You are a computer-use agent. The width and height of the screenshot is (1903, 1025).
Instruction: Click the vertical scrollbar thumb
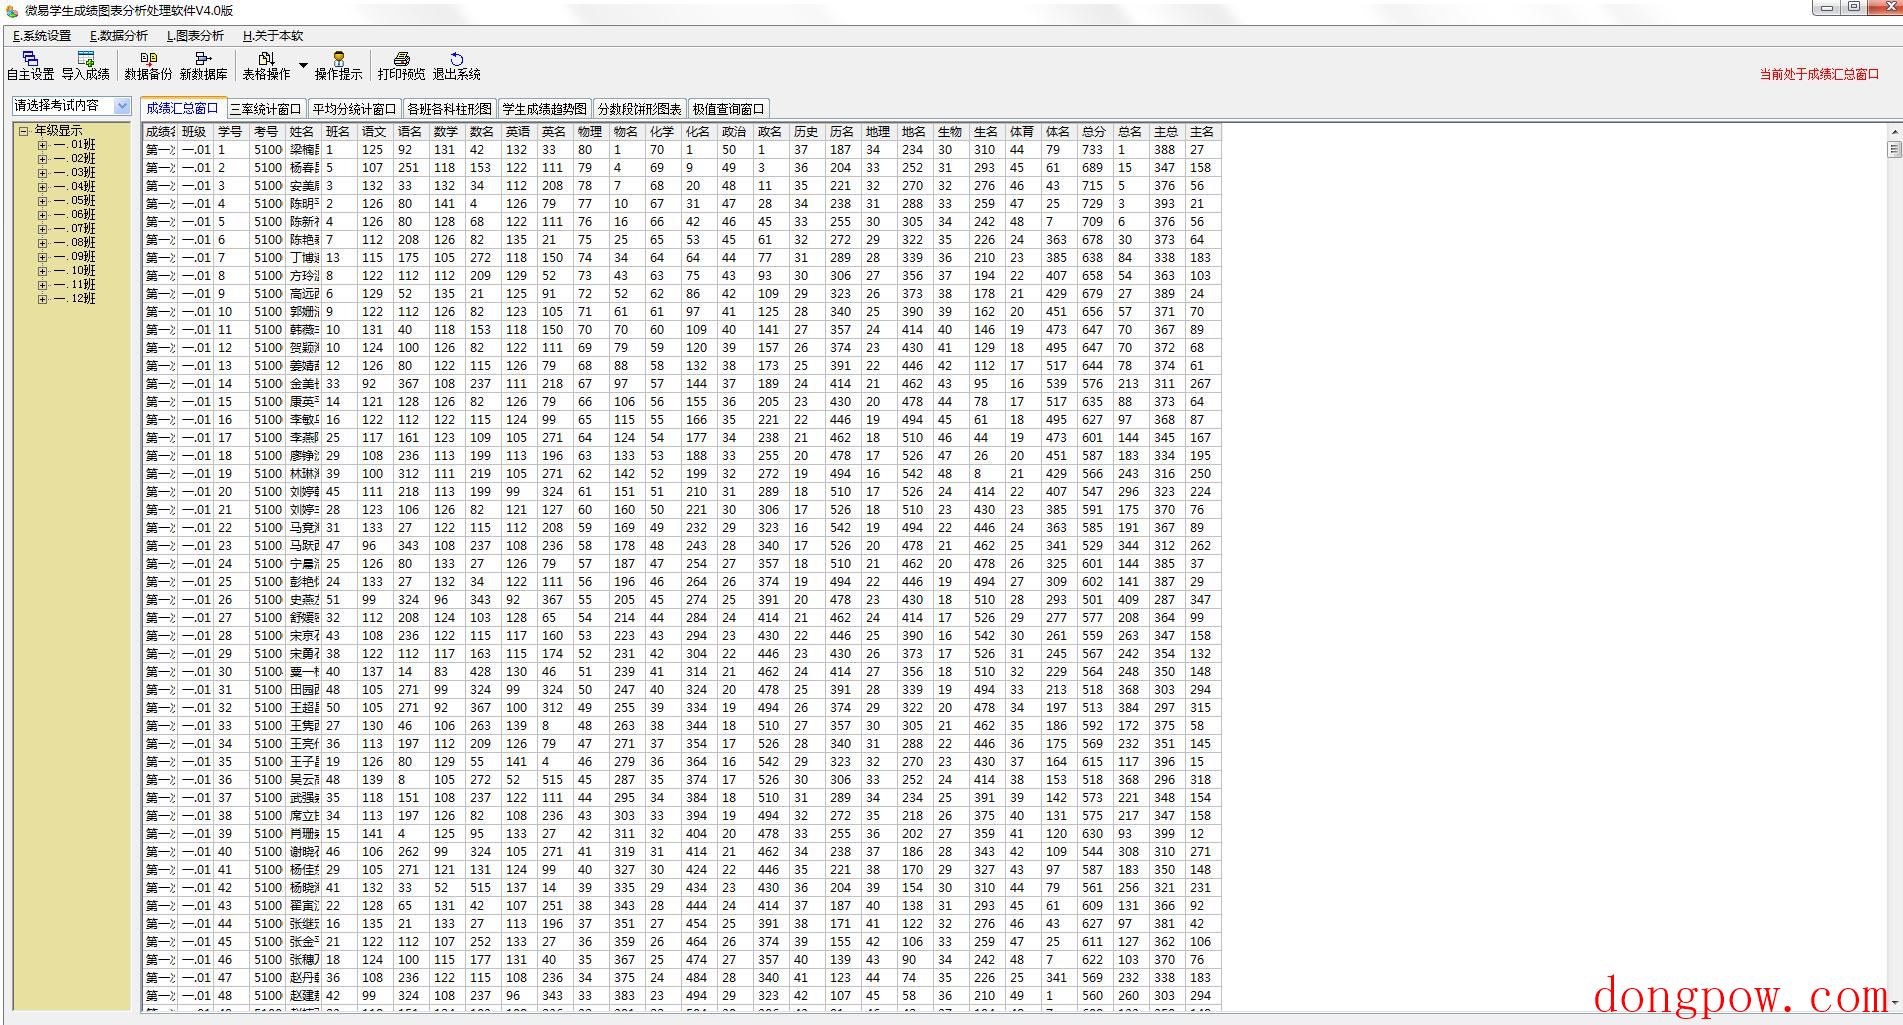coord(1894,149)
